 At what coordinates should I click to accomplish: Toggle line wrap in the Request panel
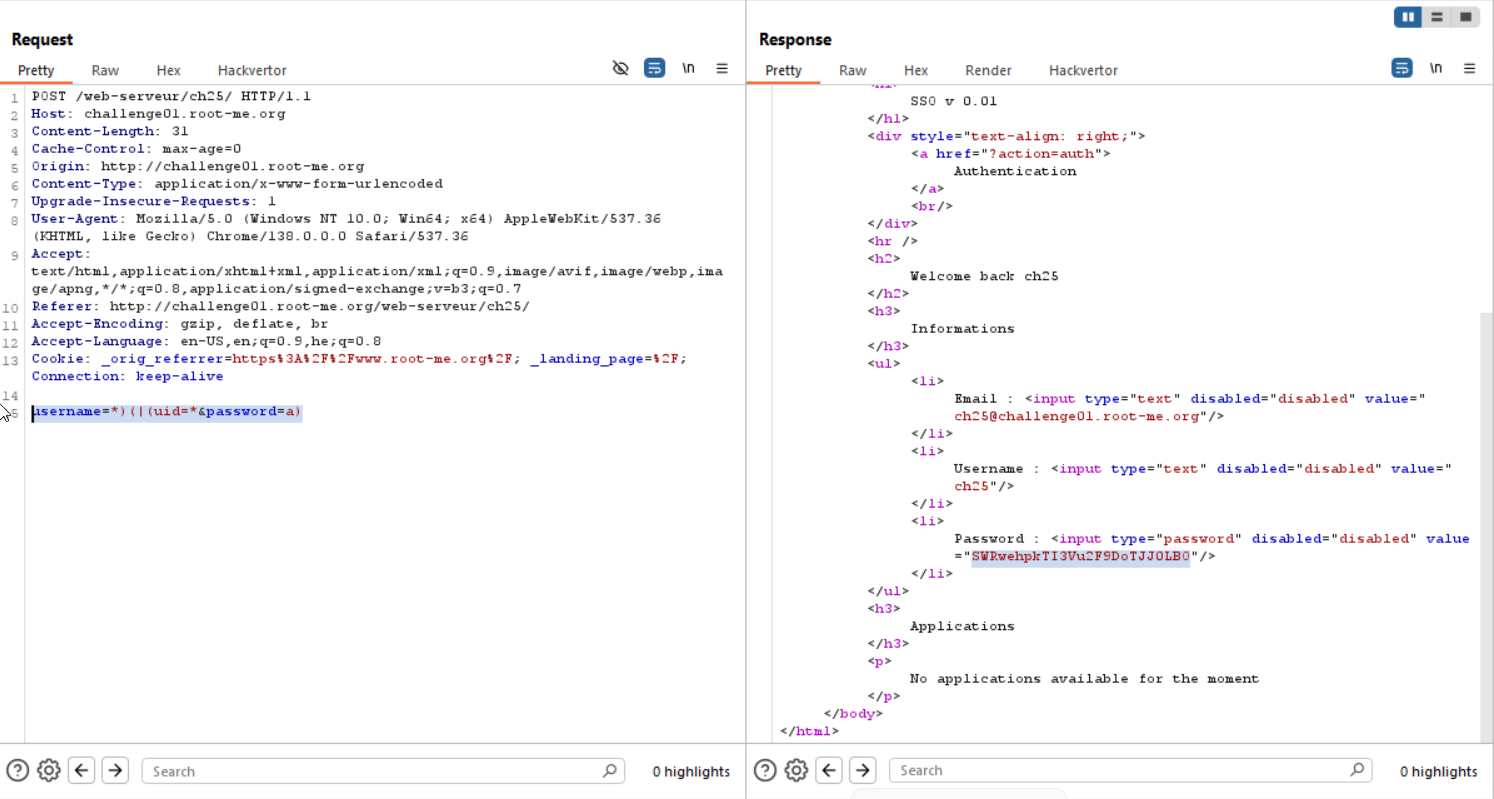pos(654,69)
